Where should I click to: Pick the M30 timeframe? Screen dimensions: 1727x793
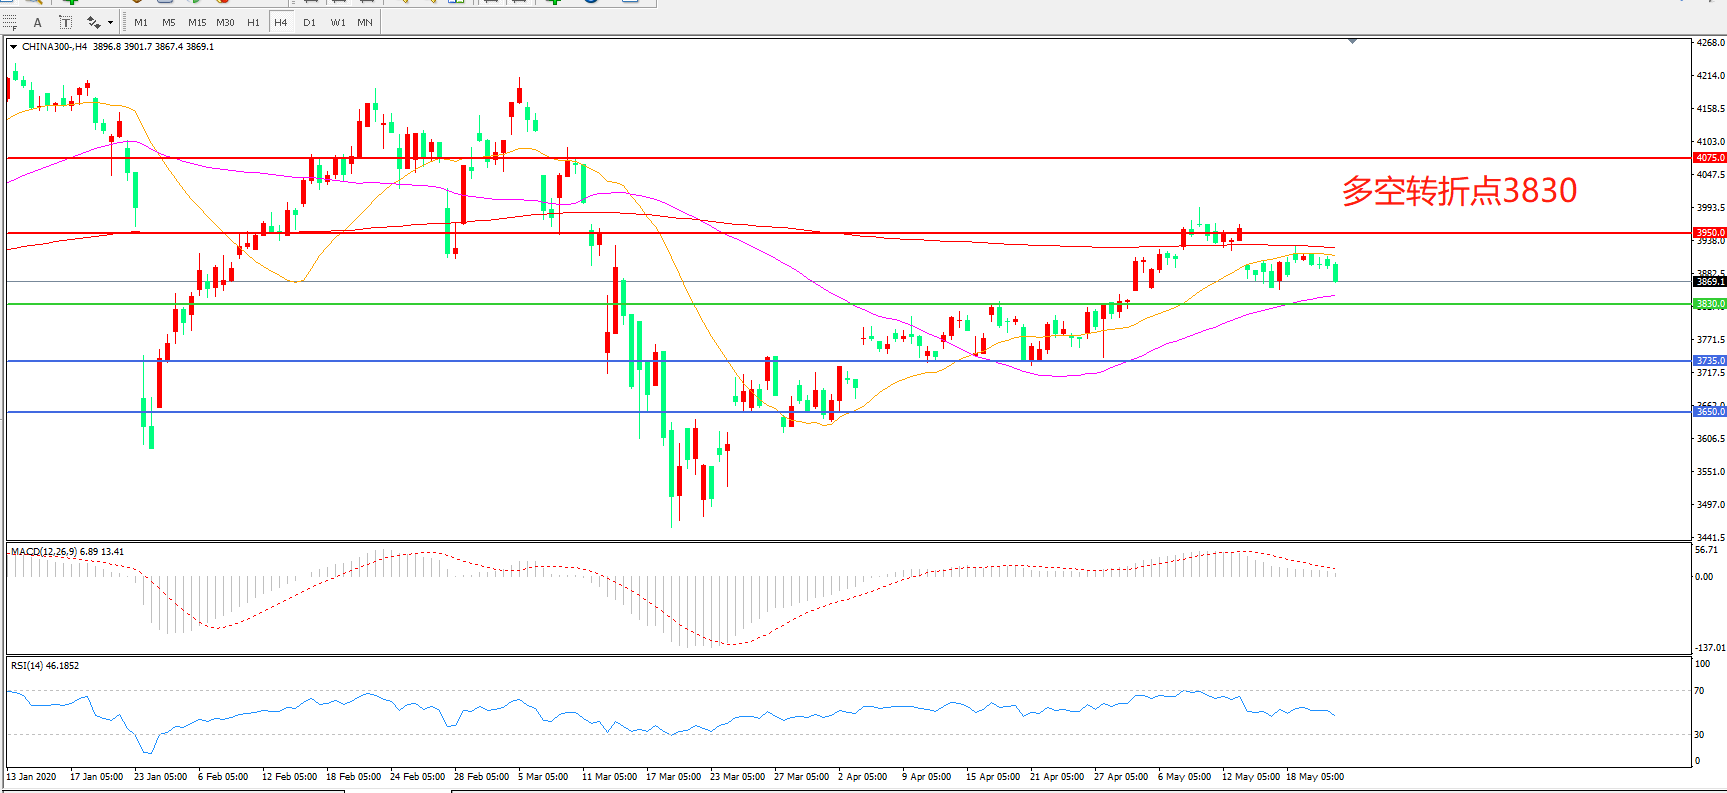tap(225, 22)
